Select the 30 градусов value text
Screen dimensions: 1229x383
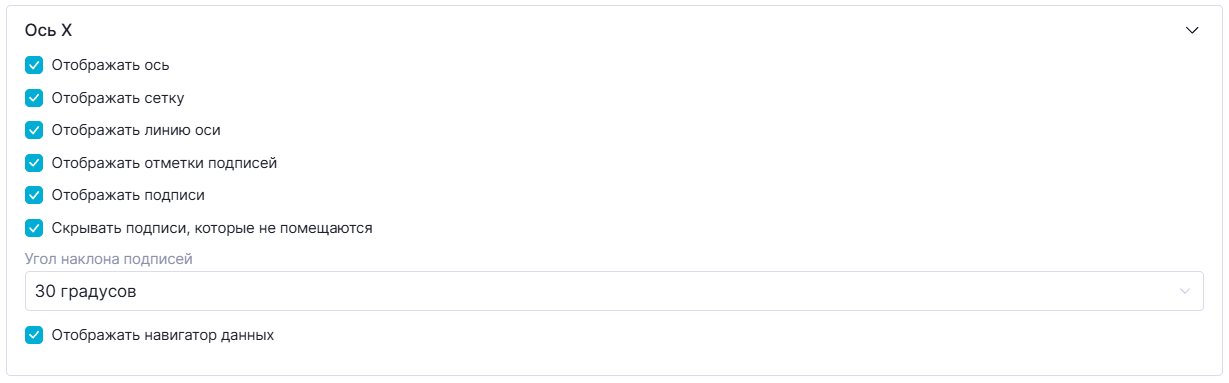pos(85,292)
